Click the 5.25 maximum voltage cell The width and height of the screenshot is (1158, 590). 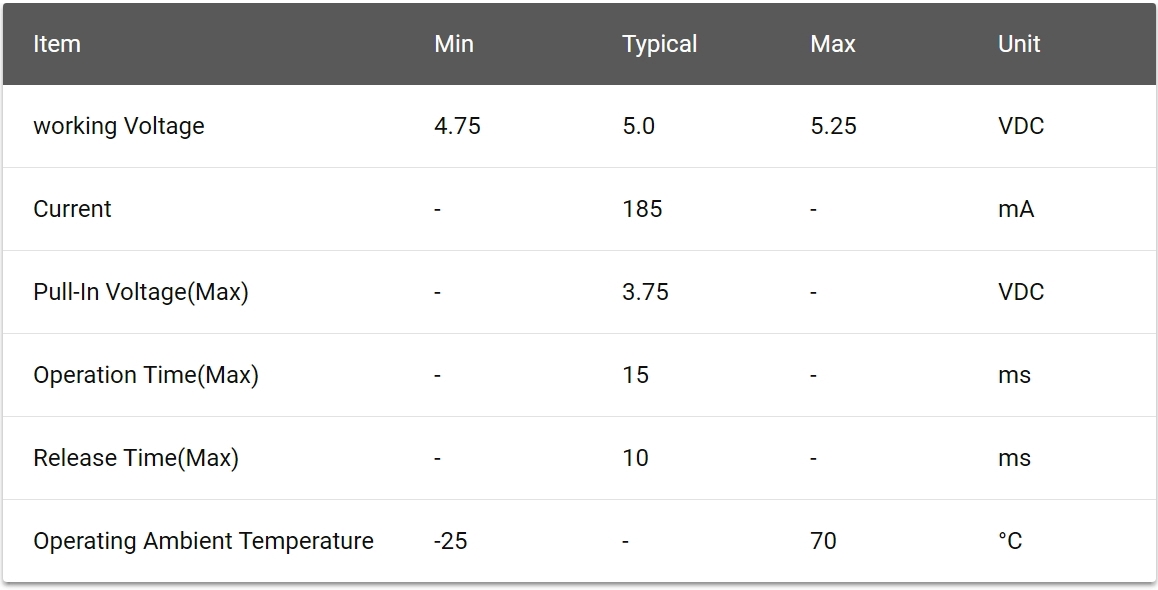click(x=833, y=126)
